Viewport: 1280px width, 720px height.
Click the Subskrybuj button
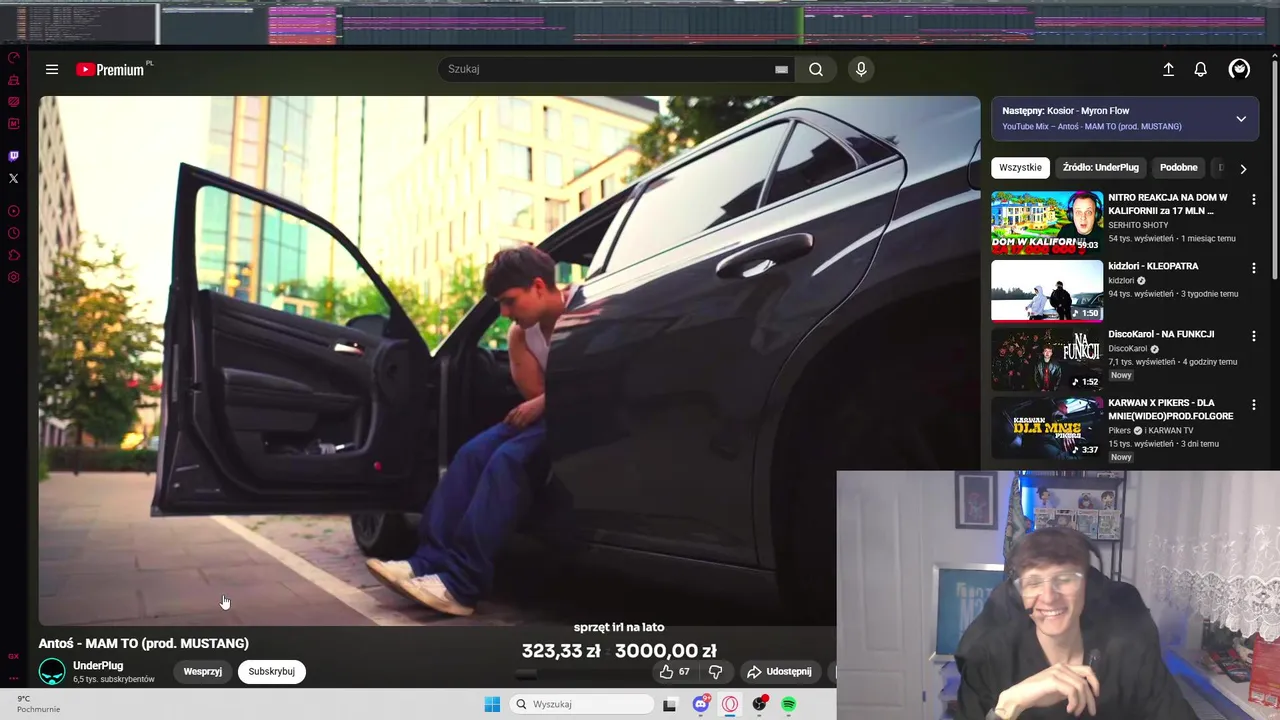click(x=271, y=672)
